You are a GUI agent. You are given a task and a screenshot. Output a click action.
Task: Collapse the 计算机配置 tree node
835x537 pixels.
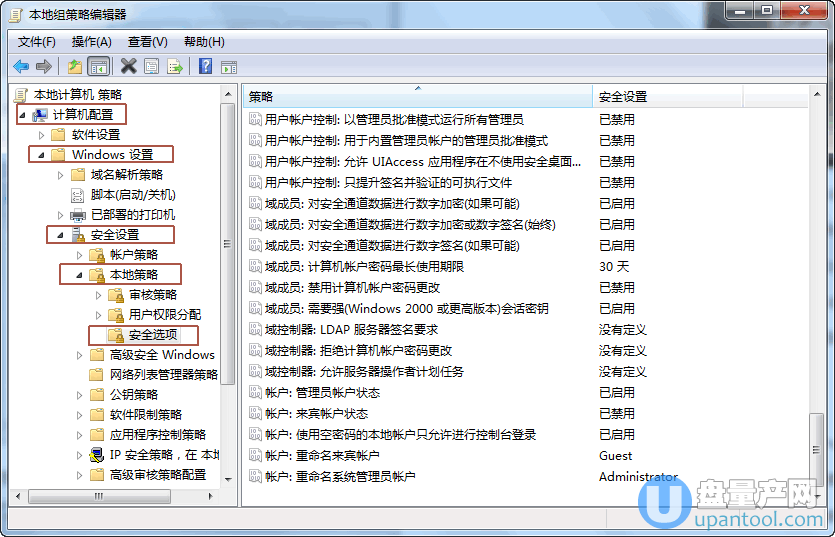click(x=22, y=115)
